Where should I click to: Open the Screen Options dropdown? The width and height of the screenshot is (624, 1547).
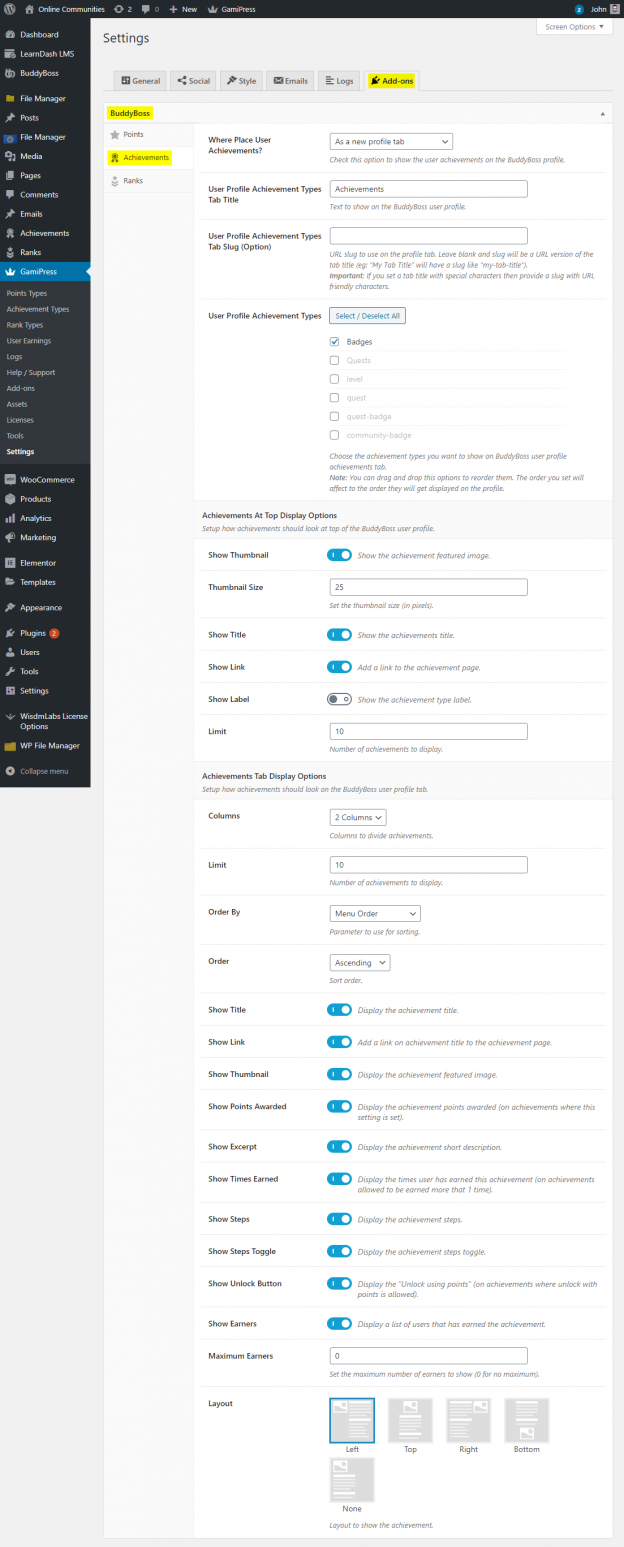(574, 27)
